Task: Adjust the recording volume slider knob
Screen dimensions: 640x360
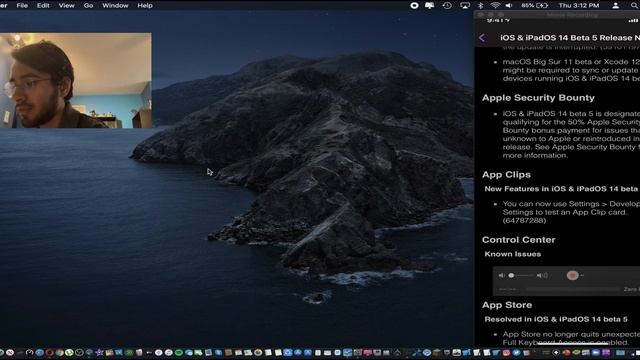Action: 511,276
